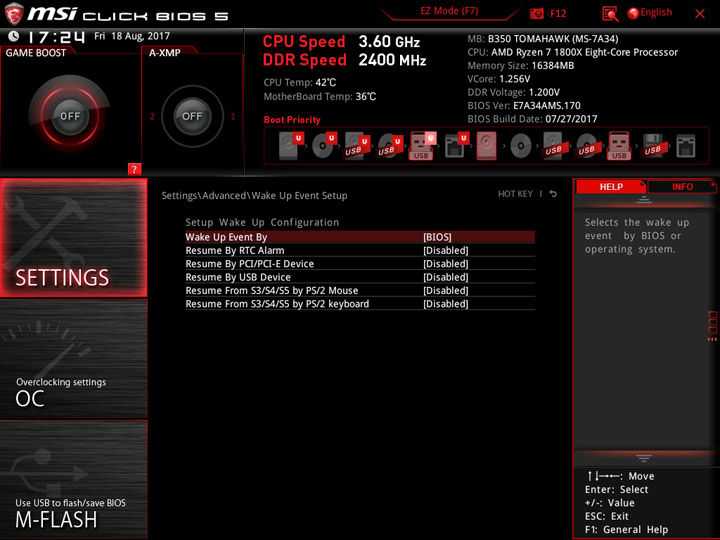The image size is (720, 540).
Task: Click the help panel top scroll handle
Action: (x=644, y=199)
